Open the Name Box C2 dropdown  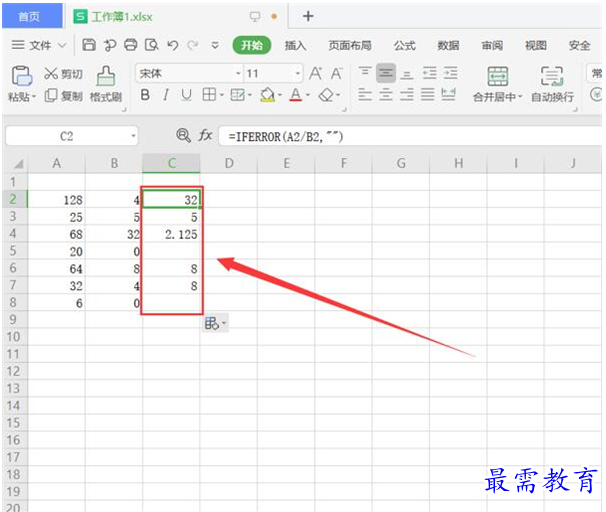pyautogui.click(x=133, y=136)
